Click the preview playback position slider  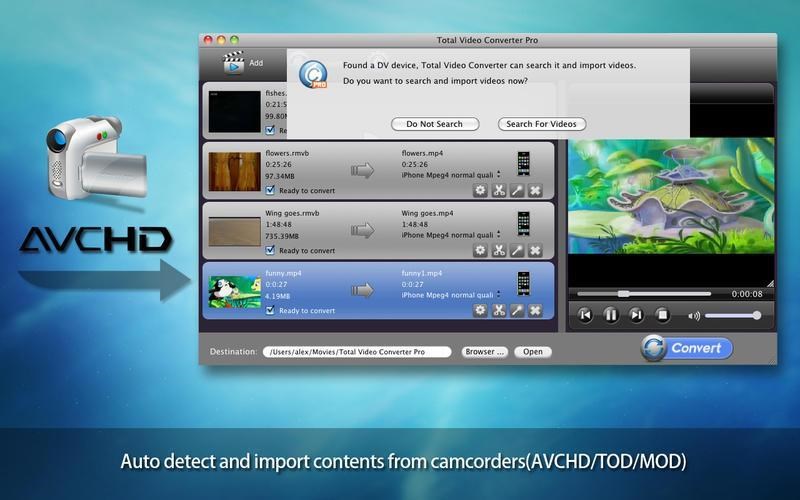point(644,294)
